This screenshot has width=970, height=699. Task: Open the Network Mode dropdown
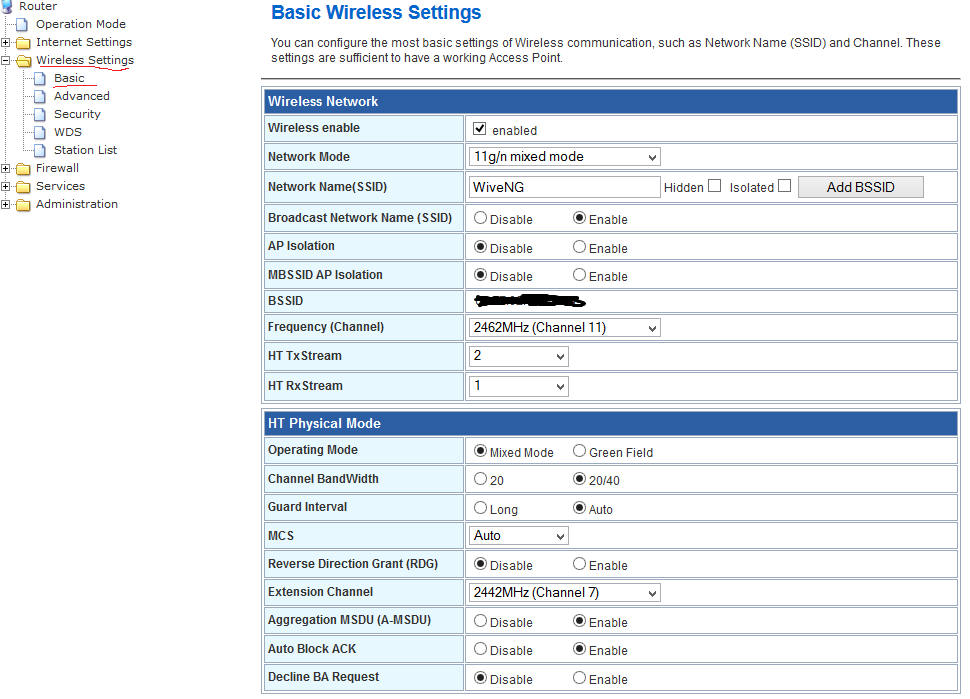[564, 157]
